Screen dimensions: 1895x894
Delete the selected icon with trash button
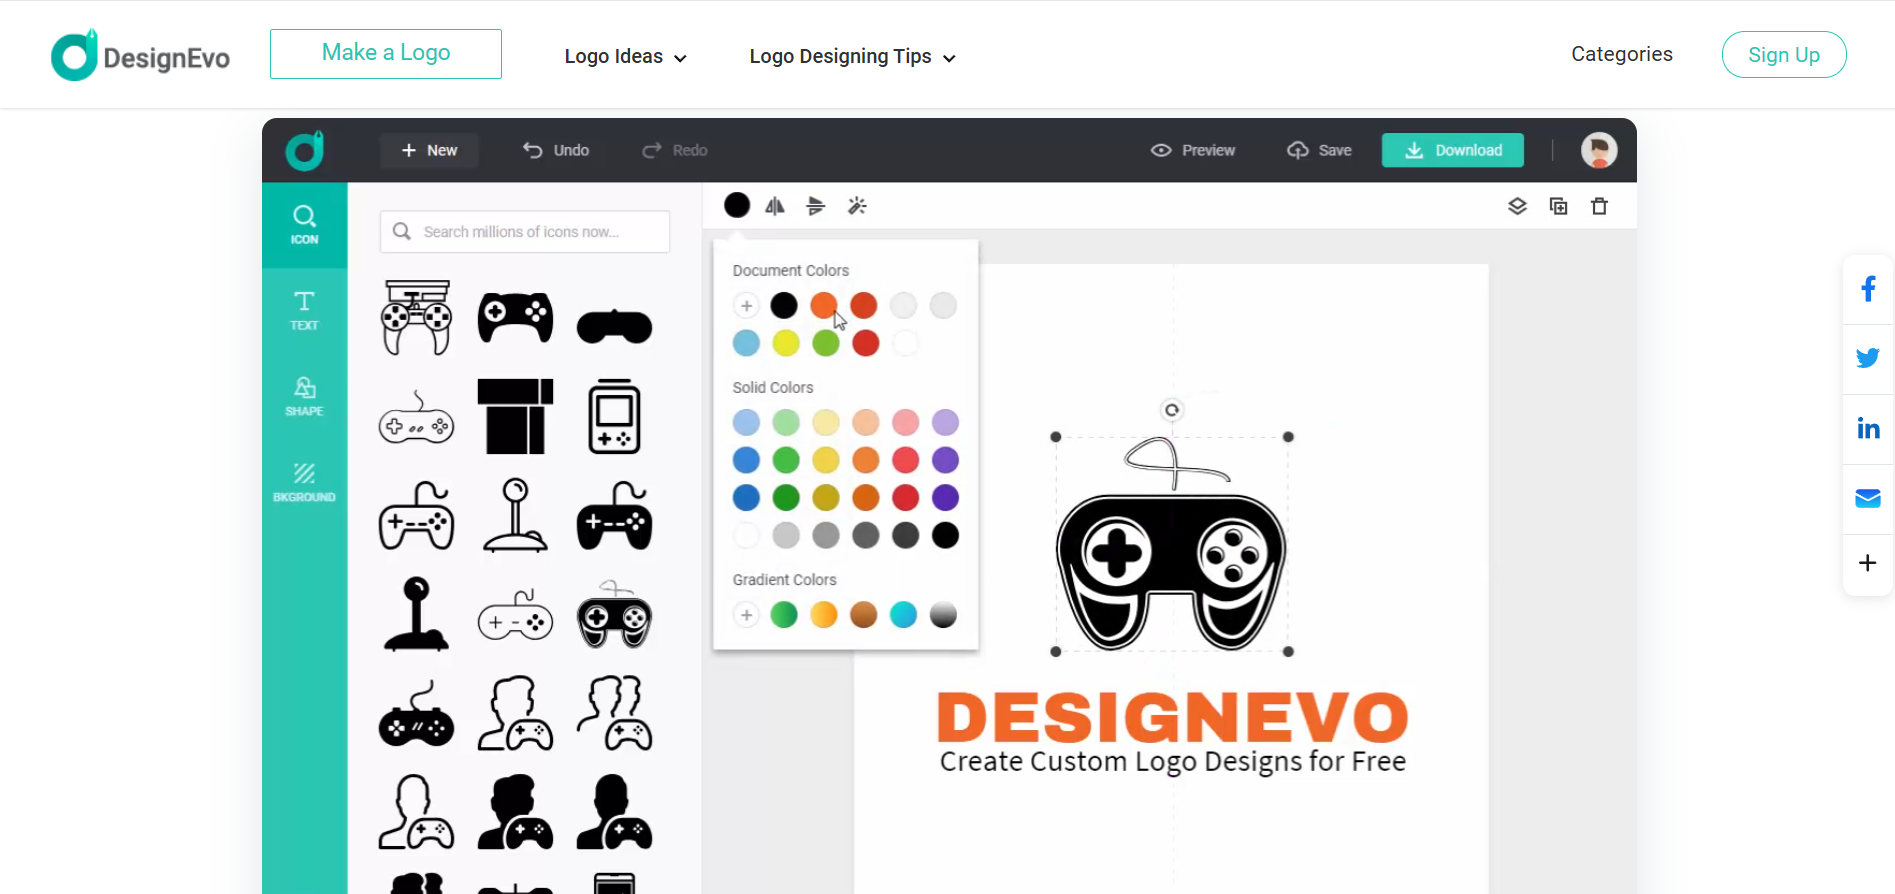click(1600, 206)
